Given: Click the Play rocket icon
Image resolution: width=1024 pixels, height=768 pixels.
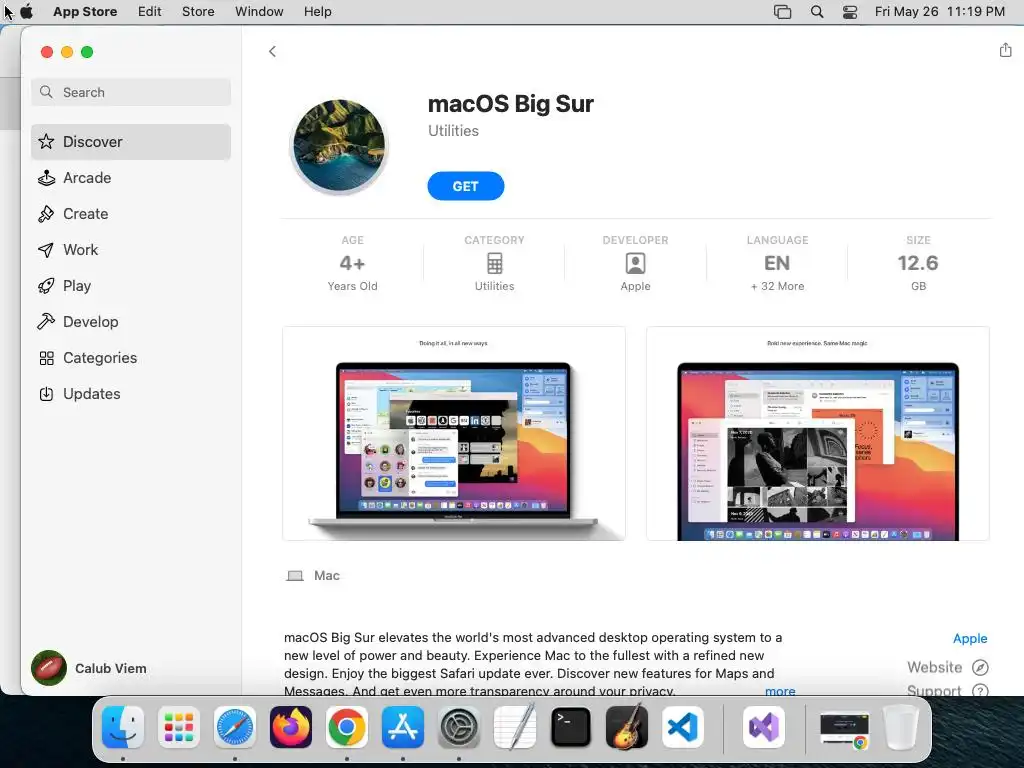Looking at the screenshot, I should [x=46, y=285].
